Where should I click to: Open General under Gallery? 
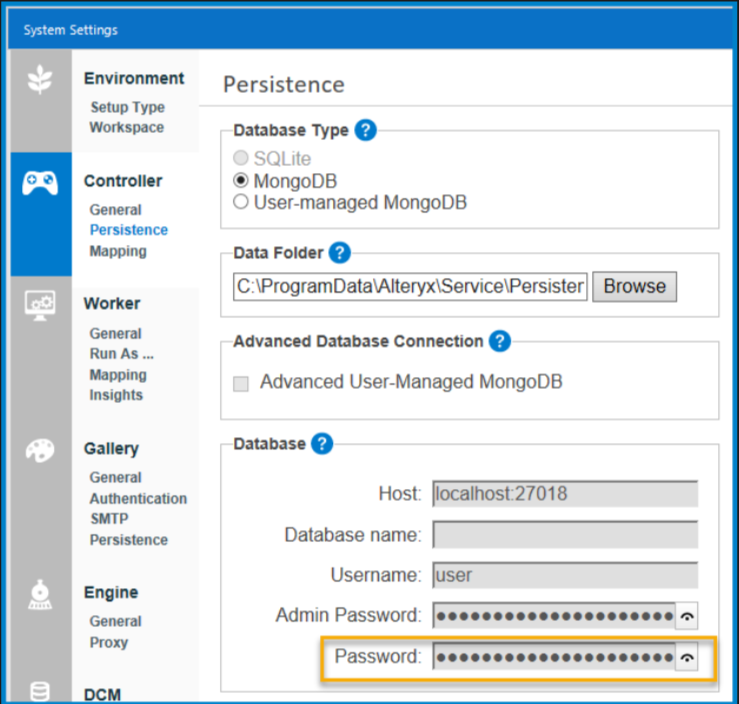point(115,477)
